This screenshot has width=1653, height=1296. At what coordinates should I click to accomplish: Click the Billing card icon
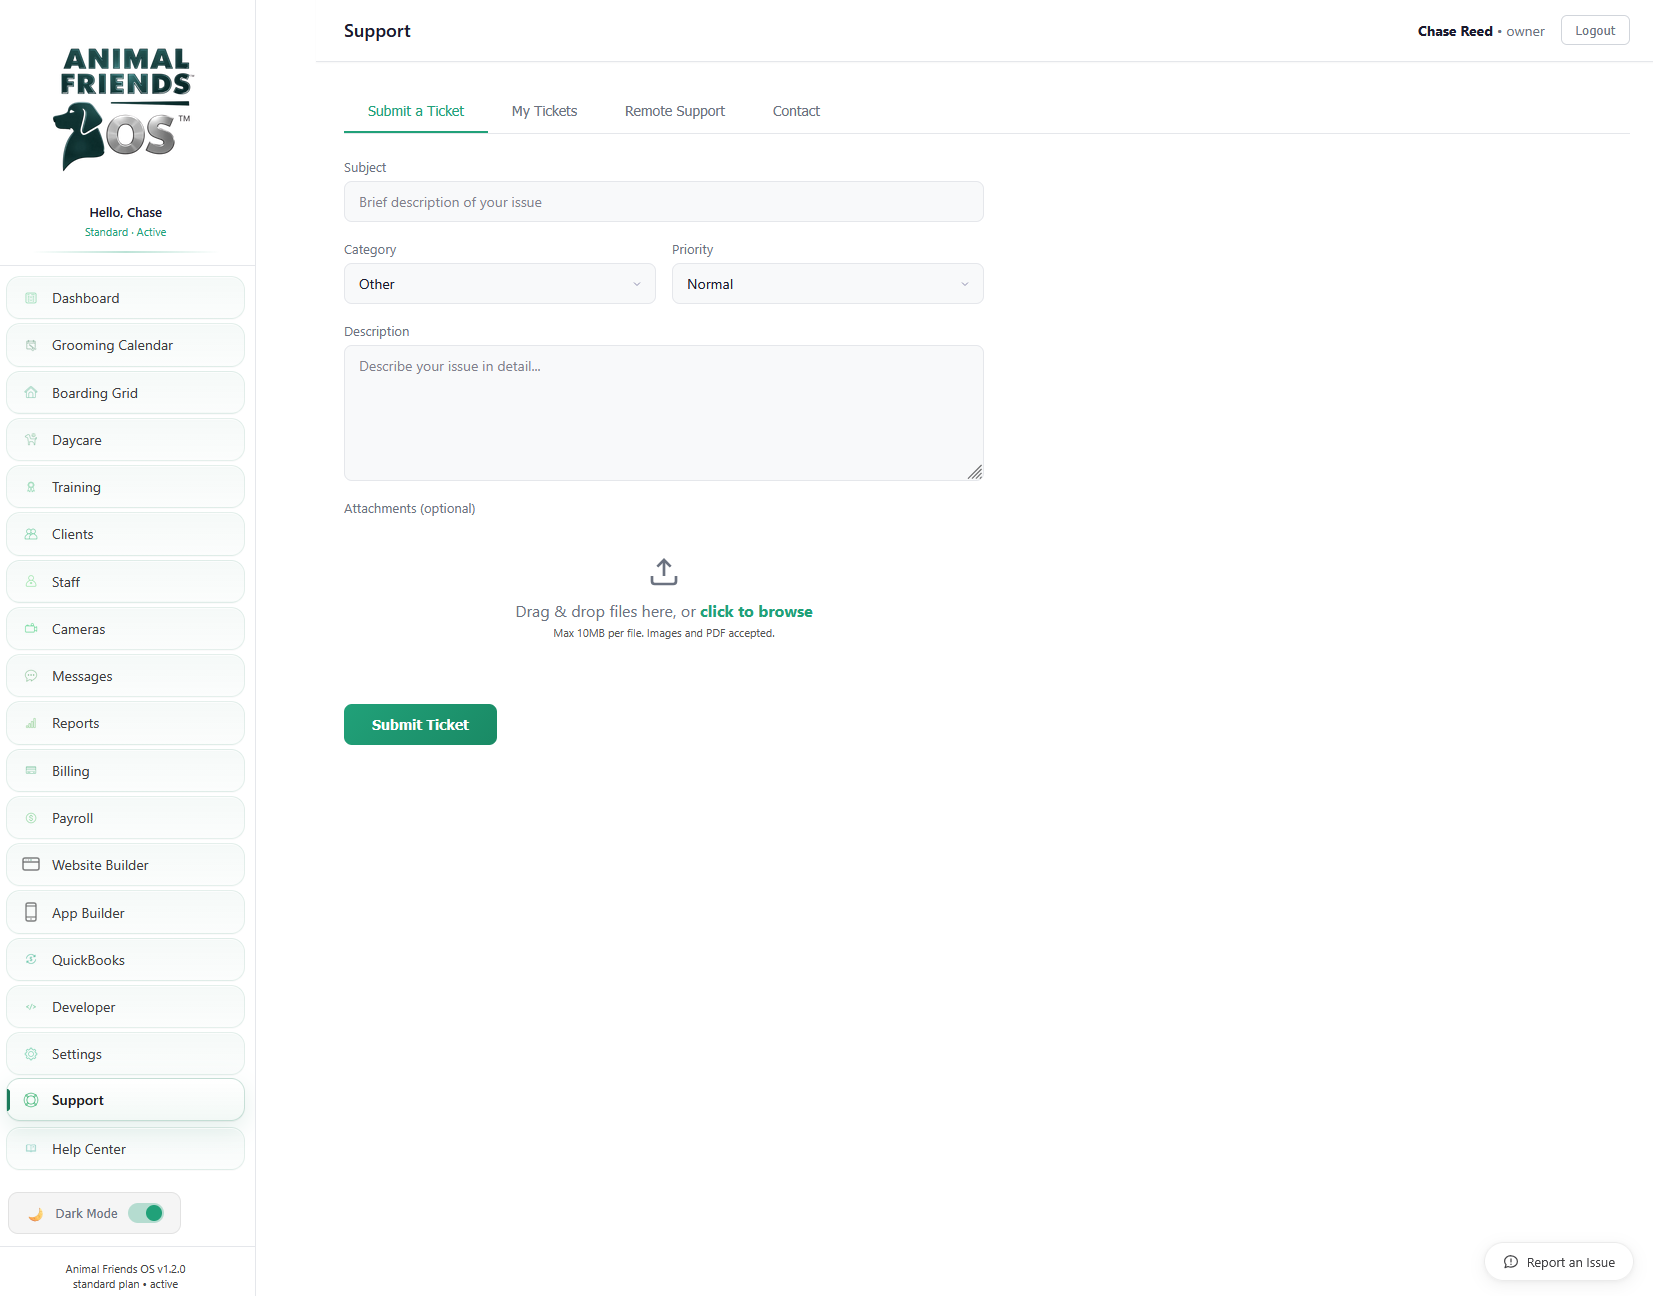coord(31,771)
